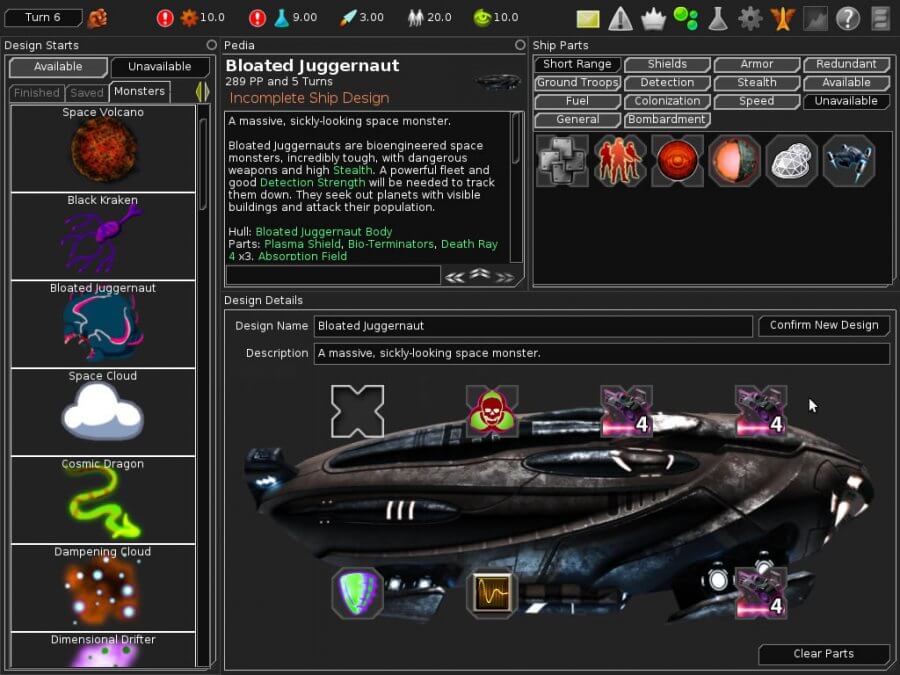
Task: Go back in Pedia history
Action: tap(455, 277)
